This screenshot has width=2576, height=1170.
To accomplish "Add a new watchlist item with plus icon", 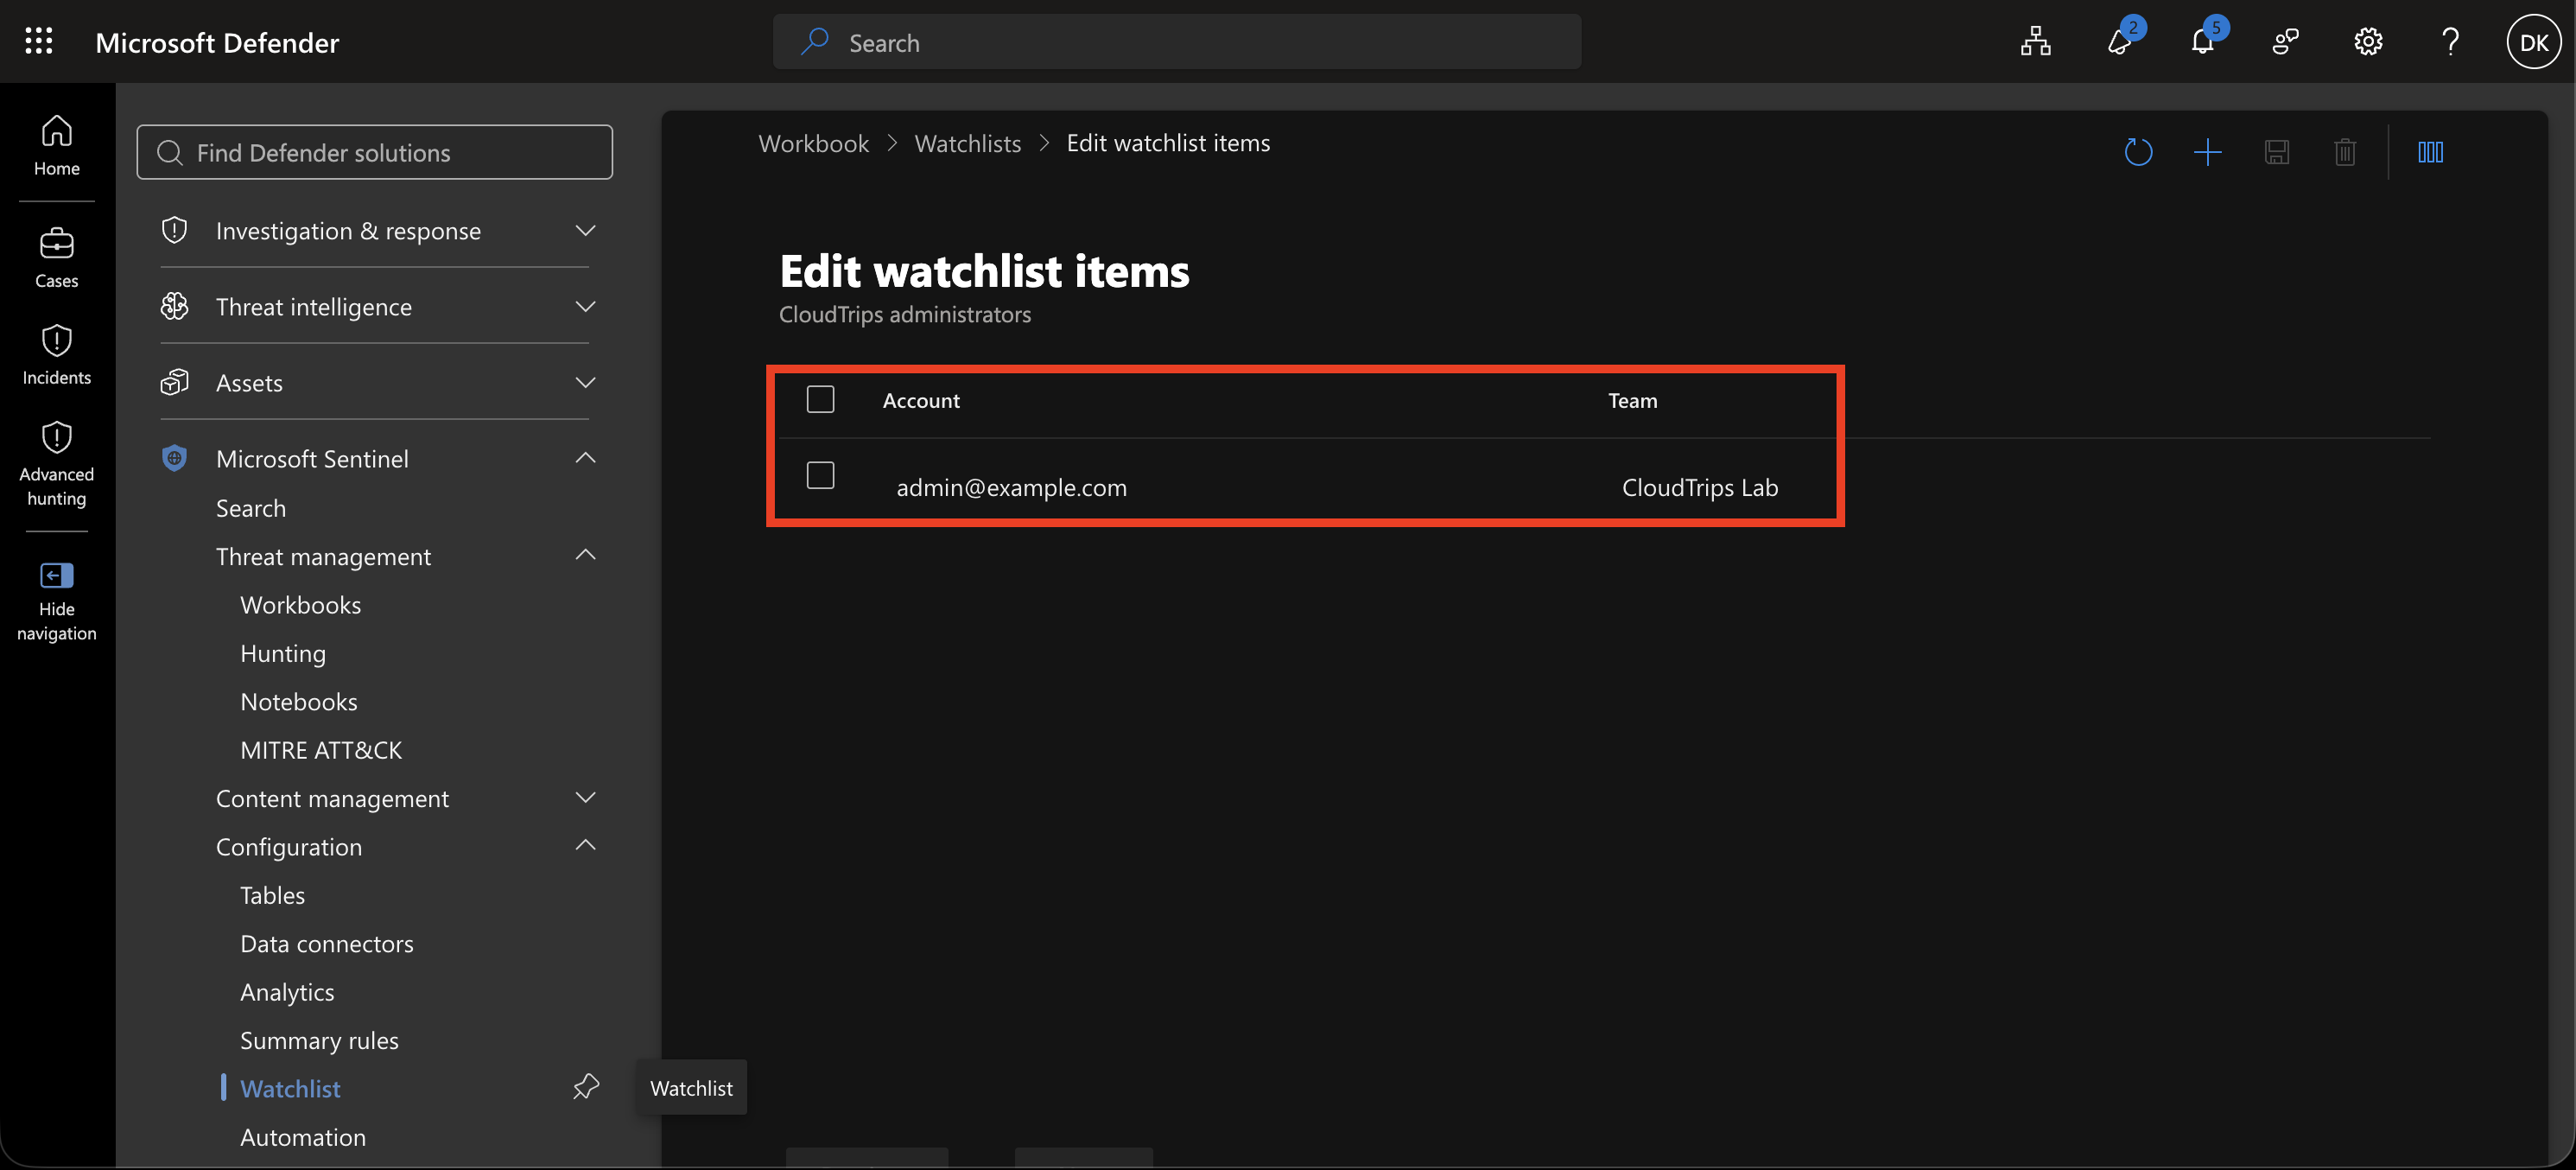I will tap(2207, 152).
